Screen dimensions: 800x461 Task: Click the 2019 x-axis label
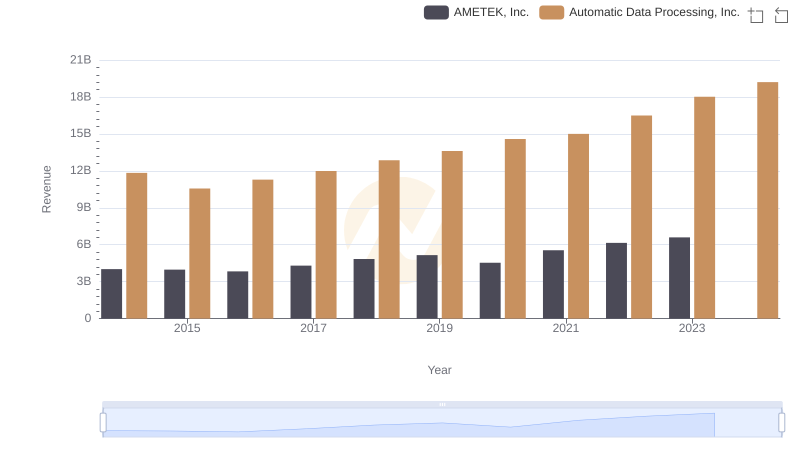(439, 328)
